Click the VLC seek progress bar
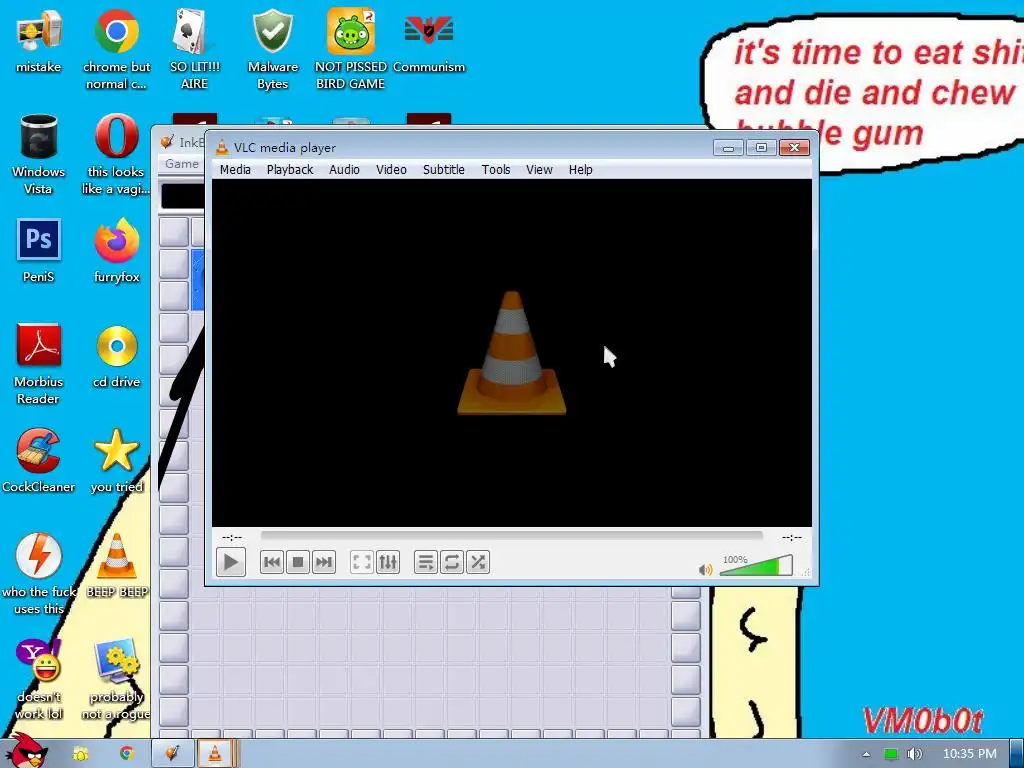 coord(511,536)
